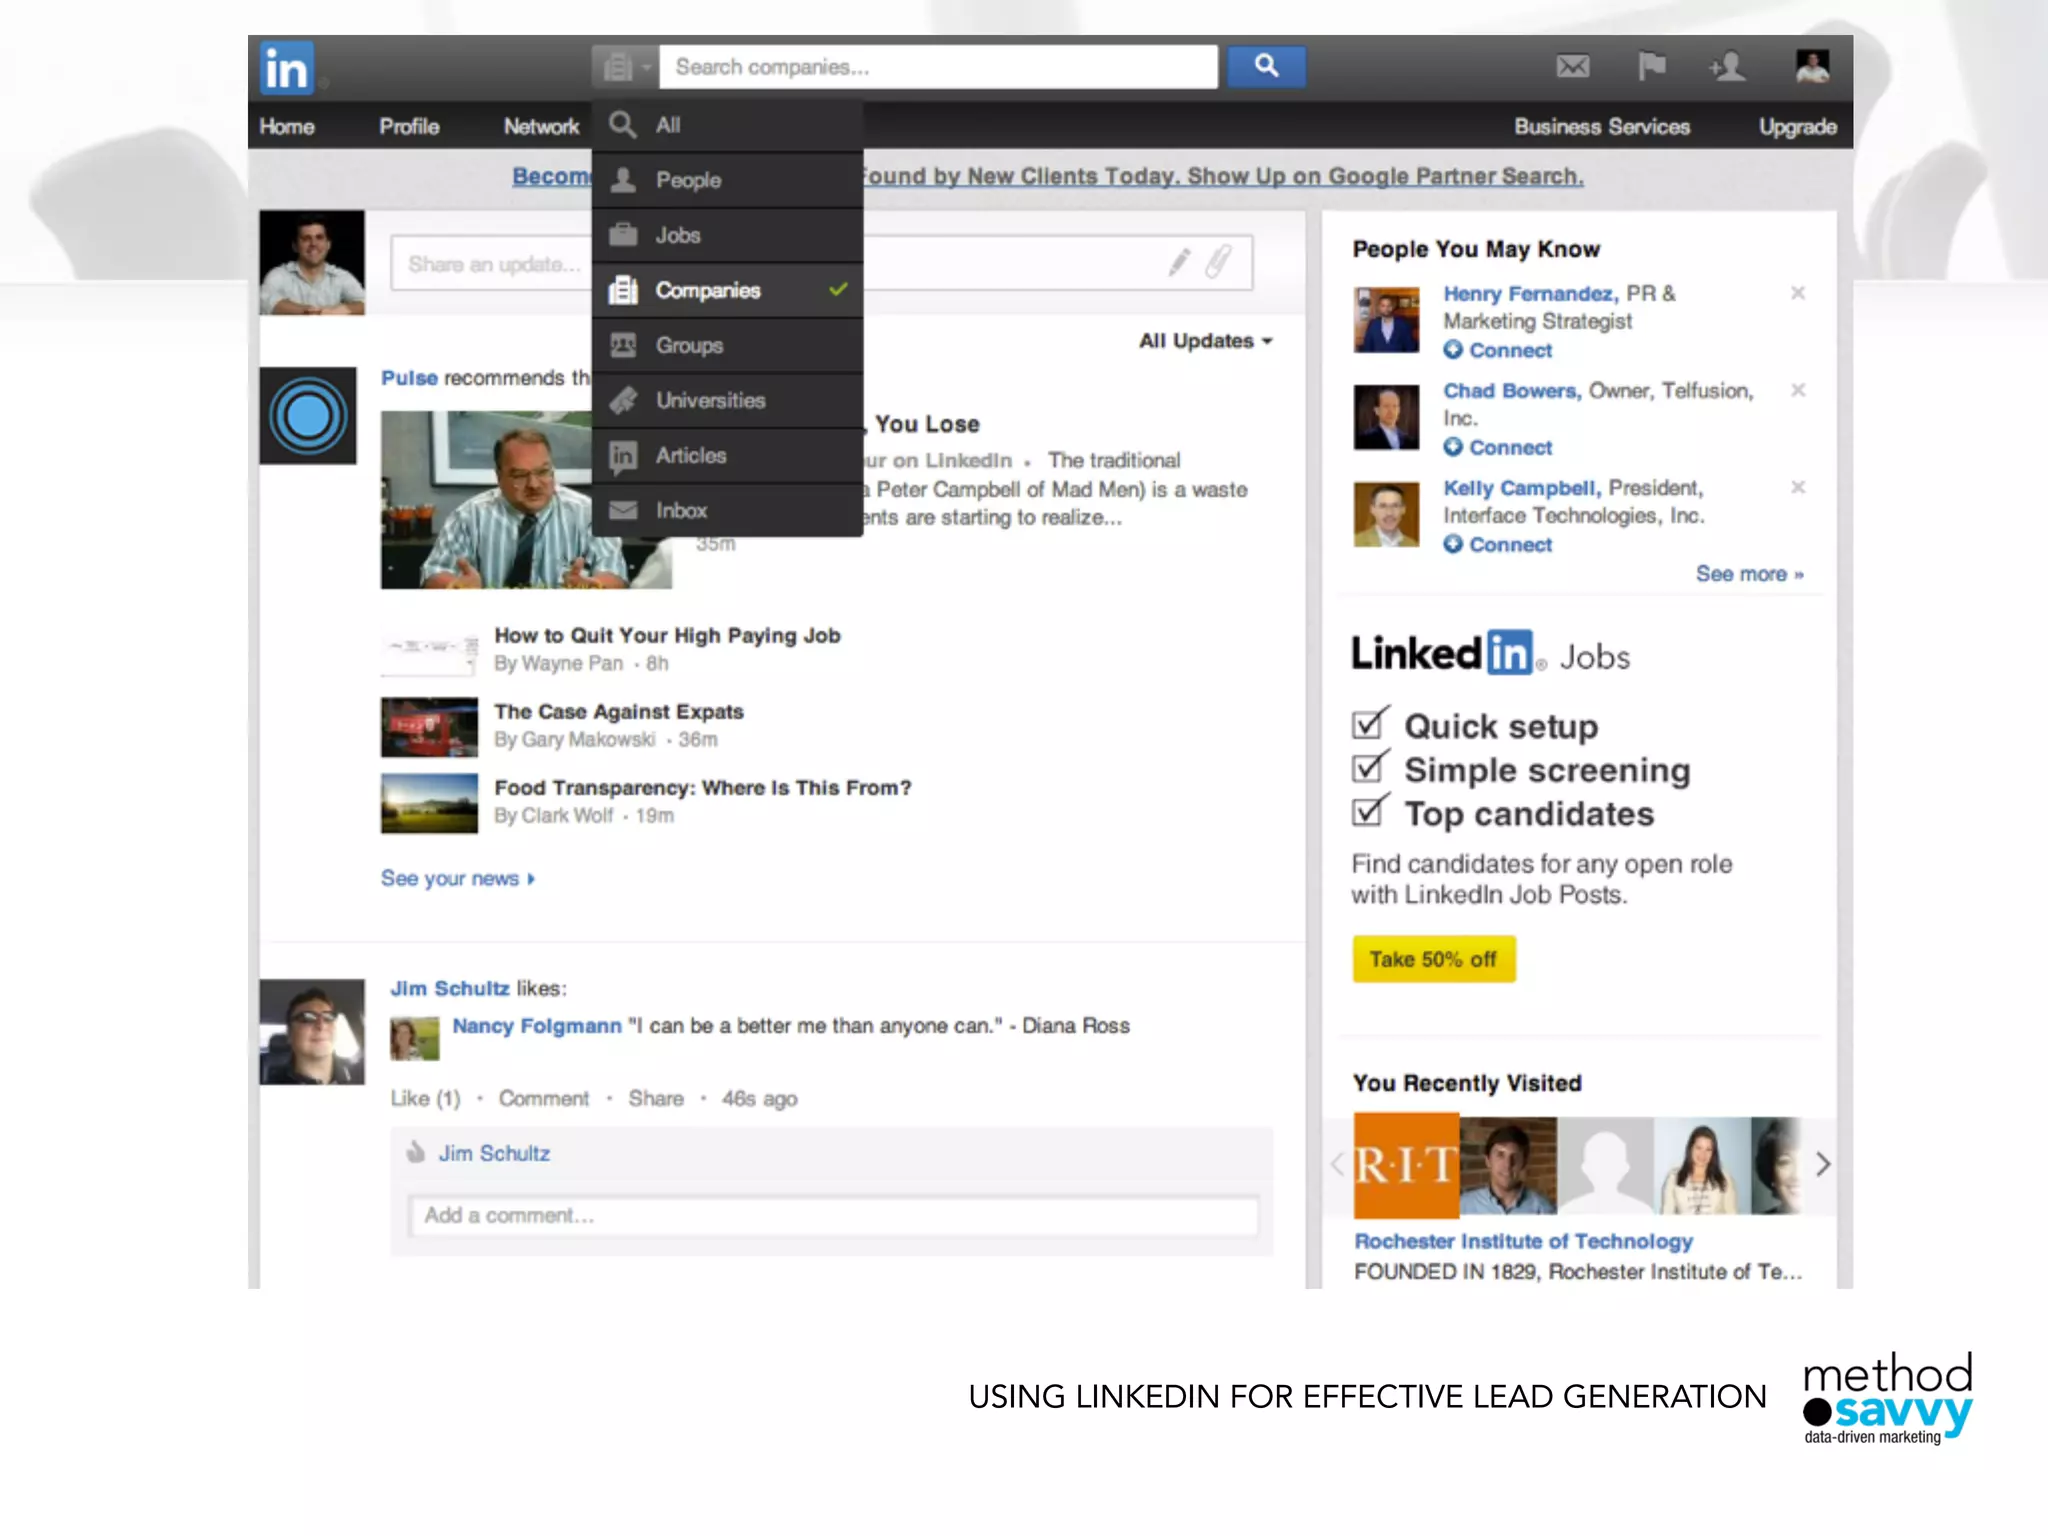
Task: Click the Top candidates checkbox
Action: point(1370,809)
